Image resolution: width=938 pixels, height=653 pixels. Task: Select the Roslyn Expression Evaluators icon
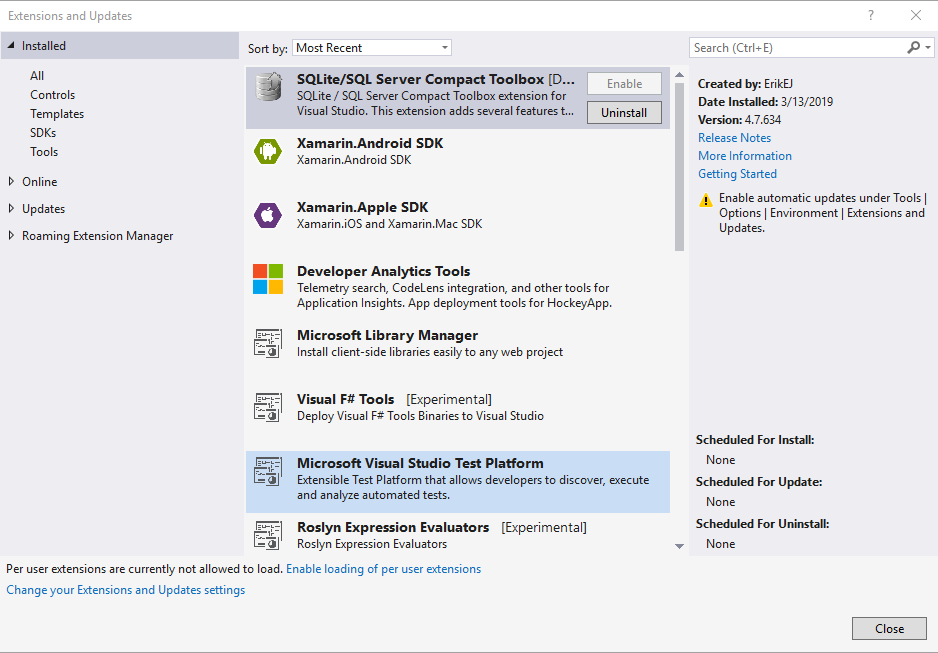(x=268, y=534)
